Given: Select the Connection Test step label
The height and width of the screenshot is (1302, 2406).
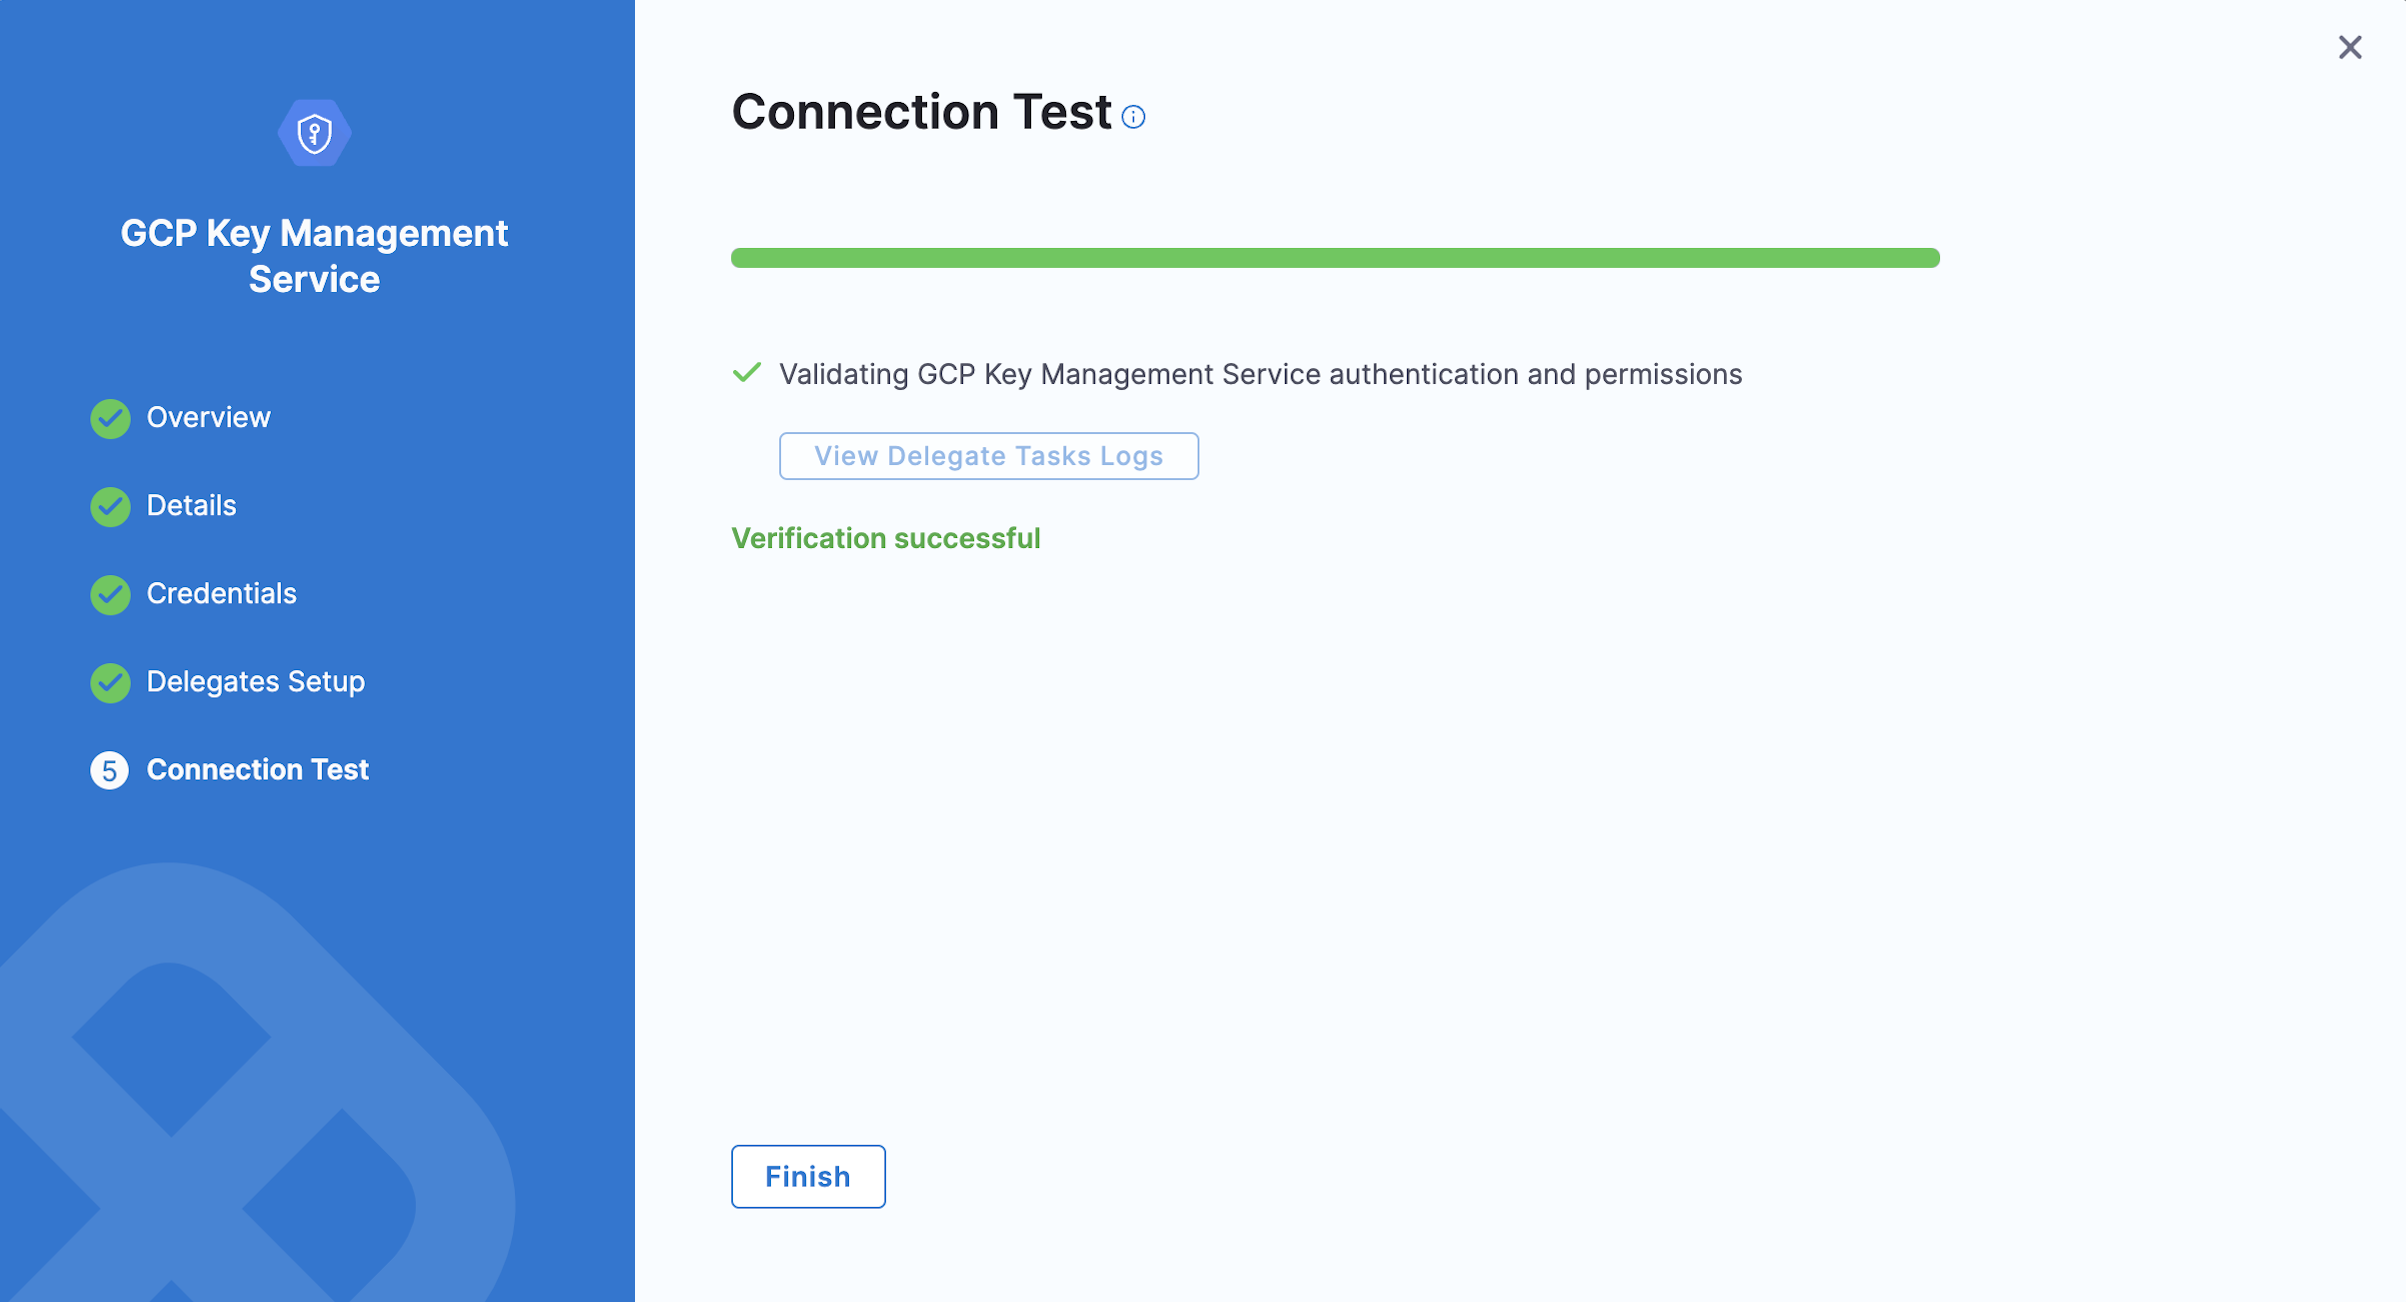Looking at the screenshot, I should (257, 769).
